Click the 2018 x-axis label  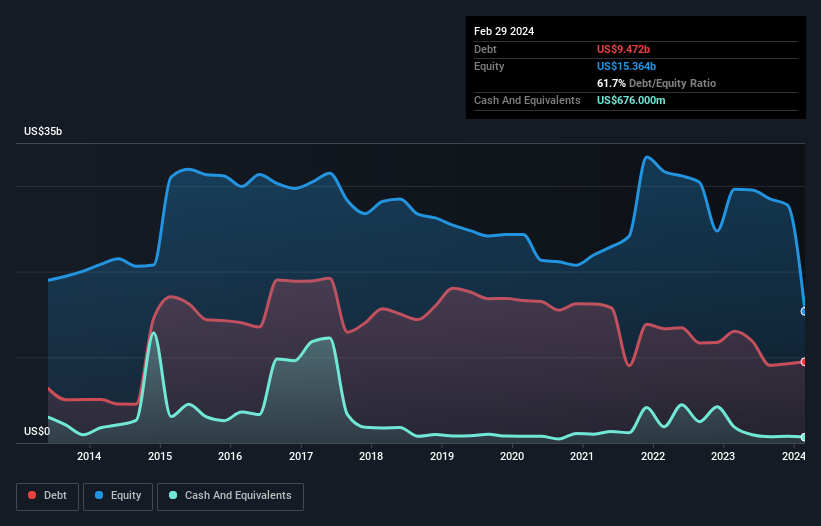click(x=371, y=456)
